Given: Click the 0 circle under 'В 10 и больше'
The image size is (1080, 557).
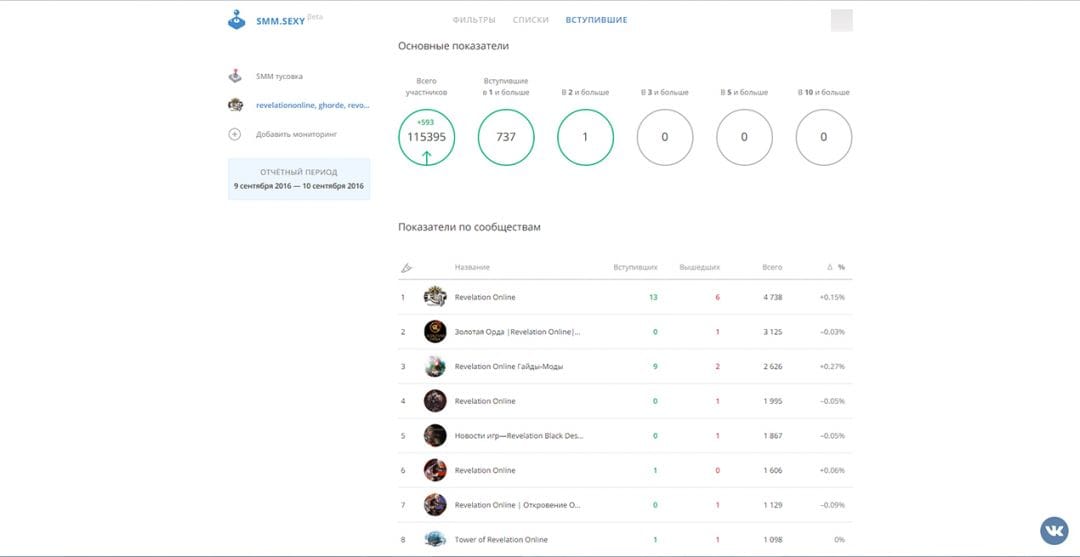Looking at the screenshot, I should pos(824,137).
